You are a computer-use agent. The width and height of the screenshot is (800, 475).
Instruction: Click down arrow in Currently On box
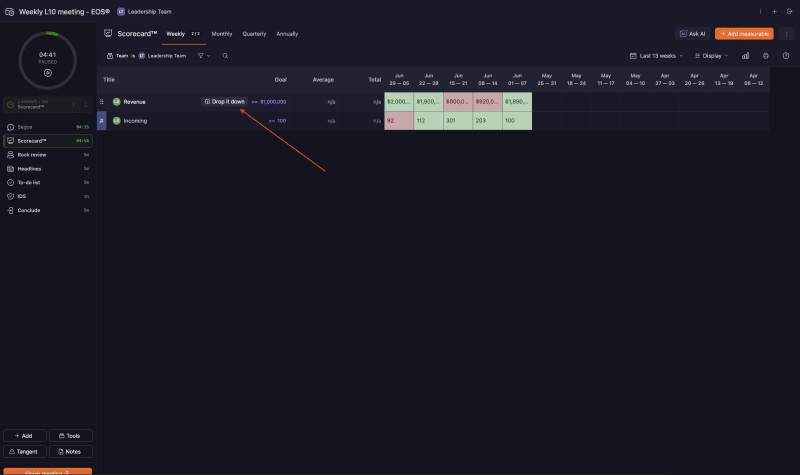[85, 105]
